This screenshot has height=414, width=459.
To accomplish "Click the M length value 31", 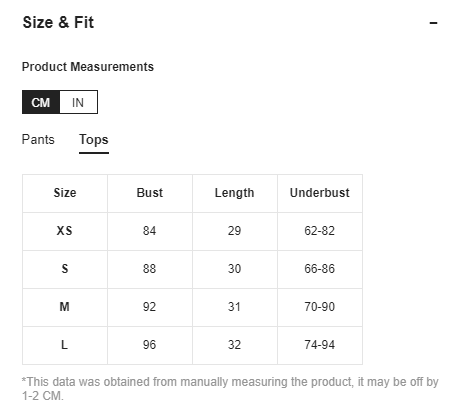I will [234, 307].
